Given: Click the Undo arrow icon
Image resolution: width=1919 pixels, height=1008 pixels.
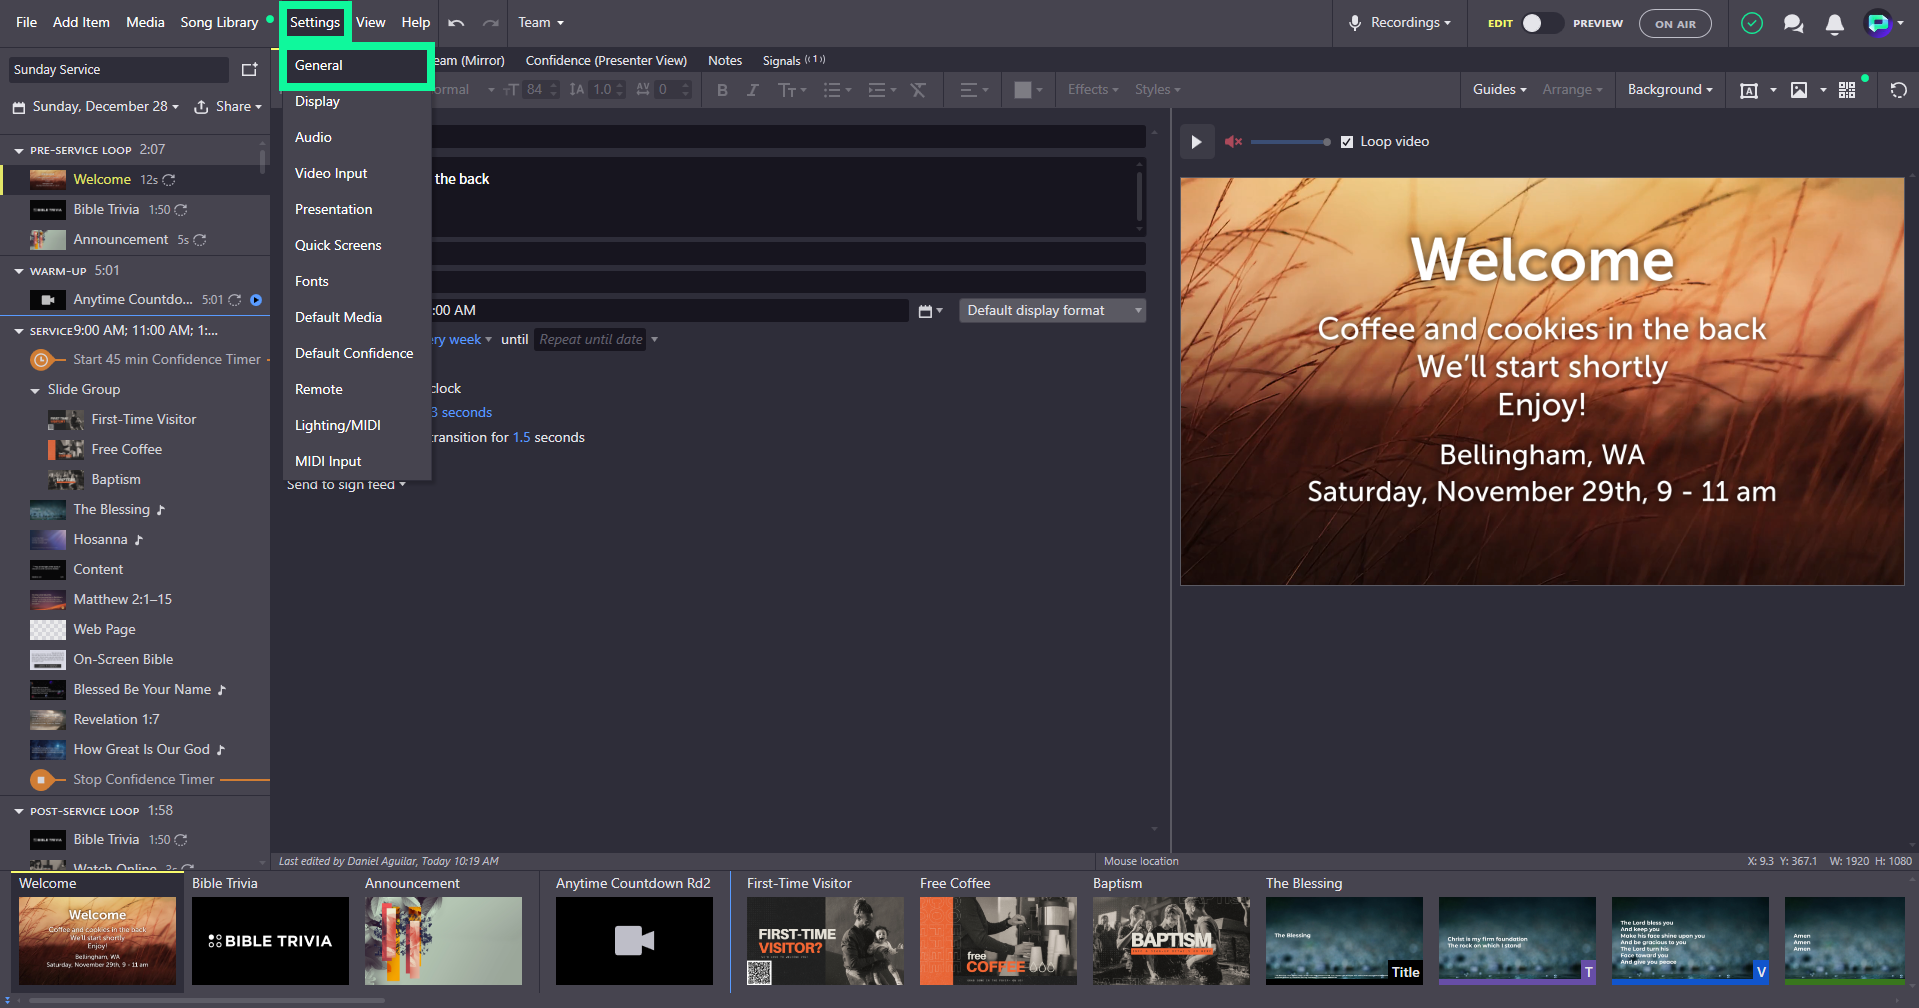Looking at the screenshot, I should click(x=456, y=22).
